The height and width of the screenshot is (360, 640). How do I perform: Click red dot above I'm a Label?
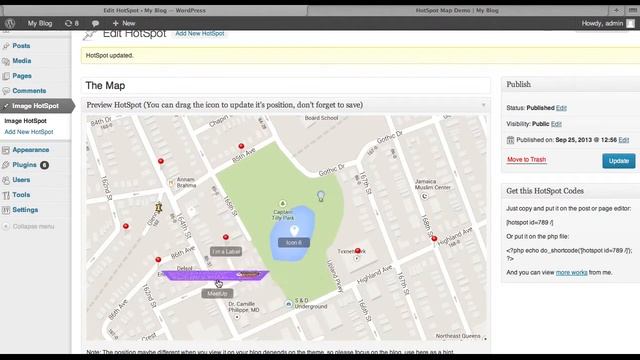tap(226, 237)
